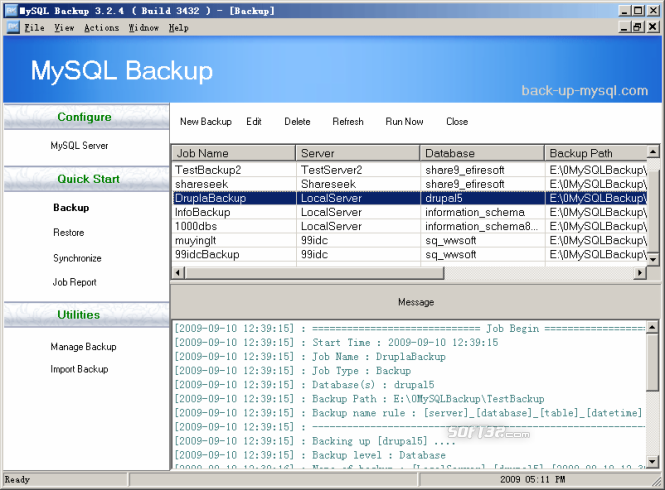Screen dimensions: 665x490
Task: Click Edit toolbar button
Action: coord(254,122)
